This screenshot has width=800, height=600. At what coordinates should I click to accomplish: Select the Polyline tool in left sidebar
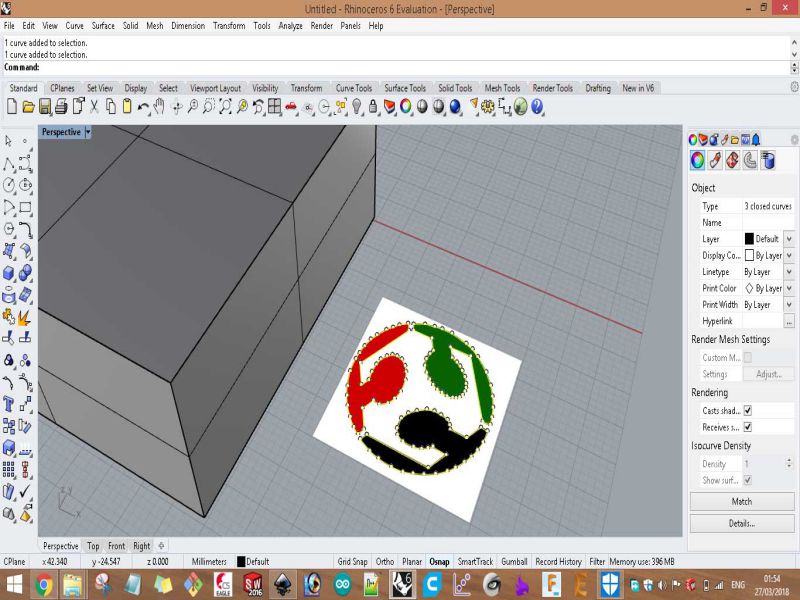9,164
